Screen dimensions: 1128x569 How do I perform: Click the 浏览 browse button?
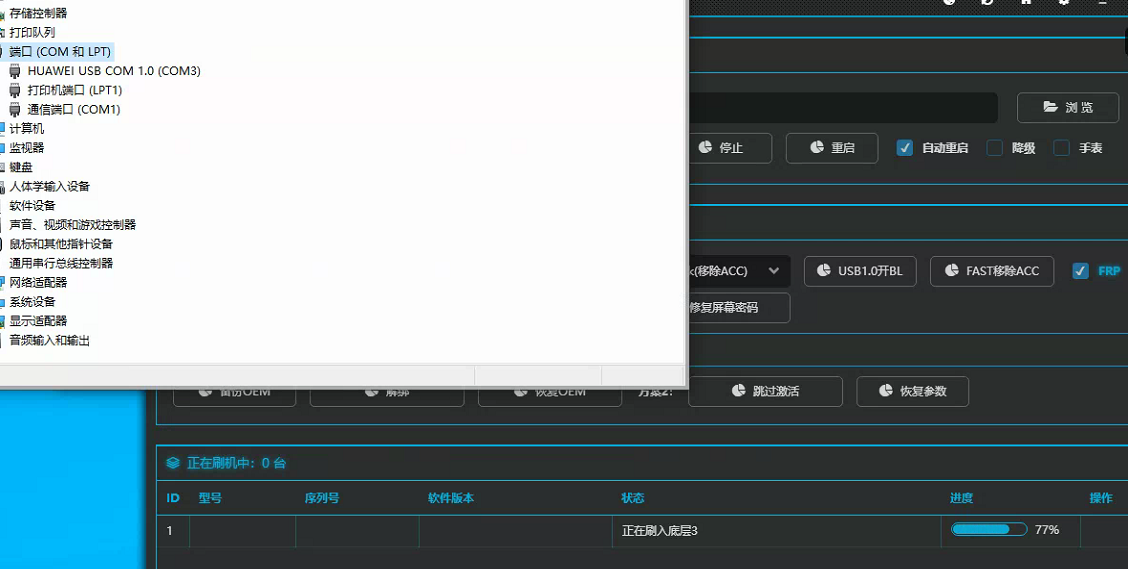click(x=1068, y=107)
